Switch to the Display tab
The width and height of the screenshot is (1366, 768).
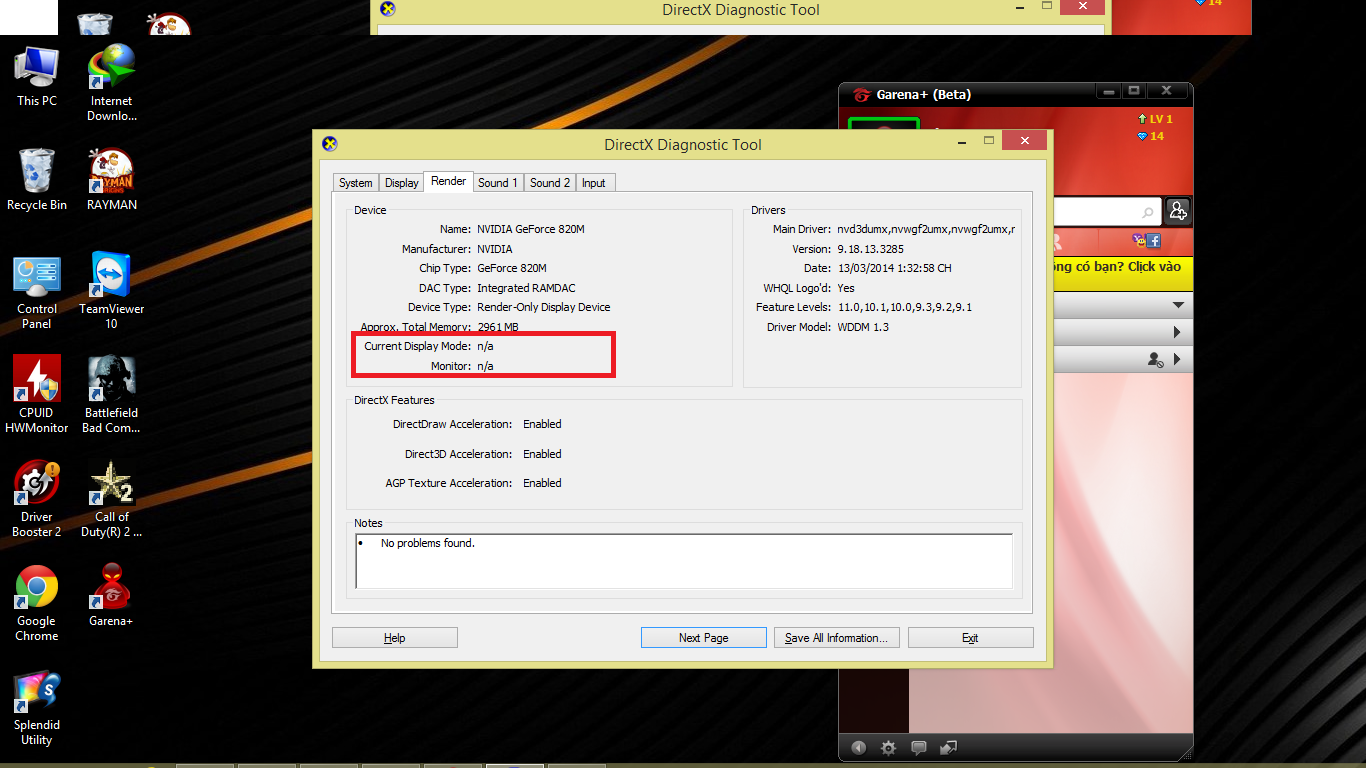(x=401, y=183)
